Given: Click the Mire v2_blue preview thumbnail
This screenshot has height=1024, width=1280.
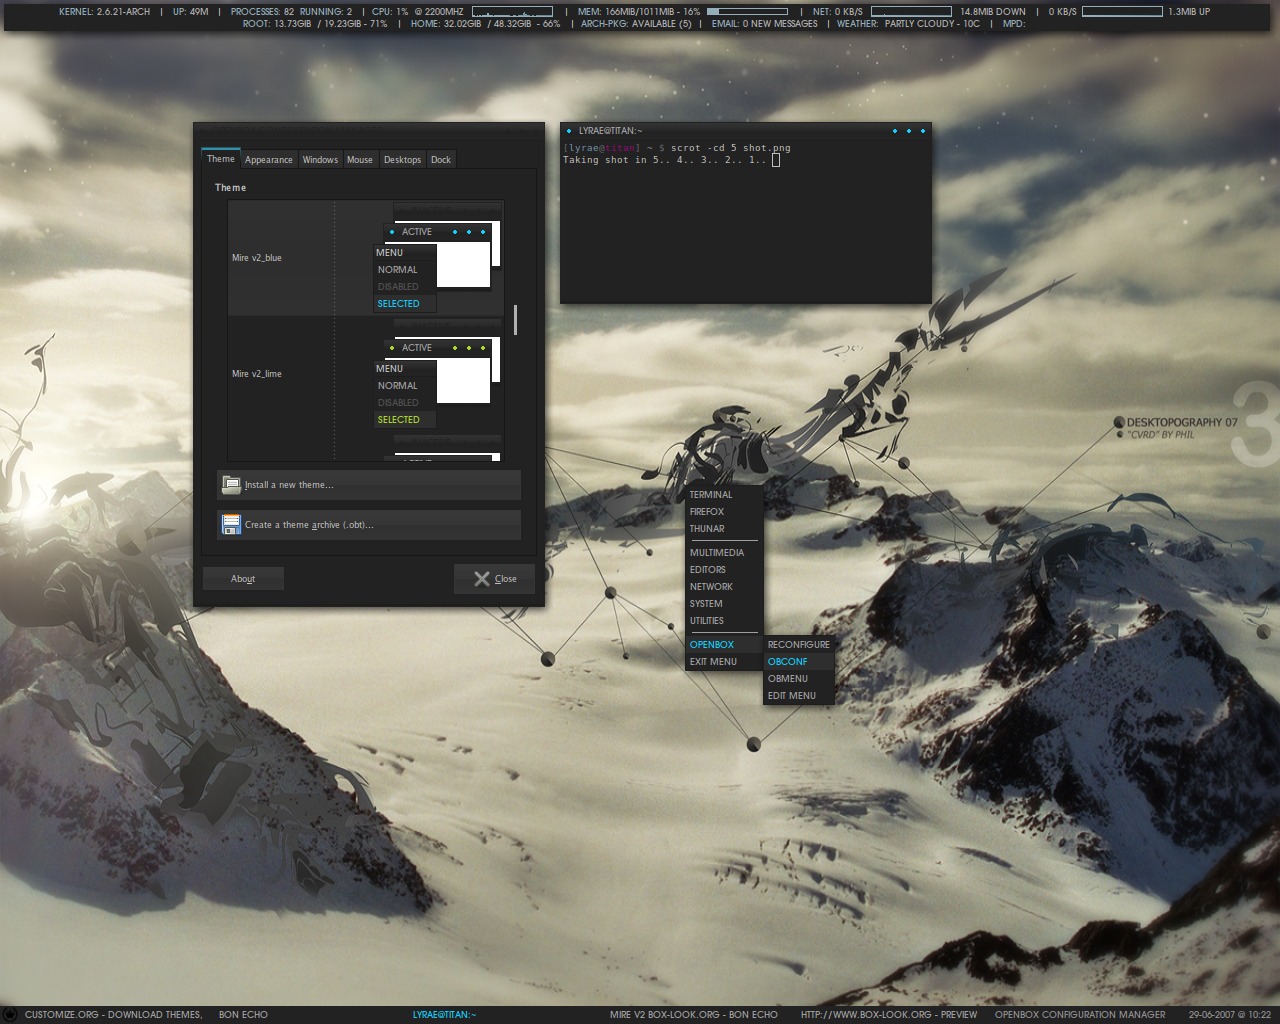Looking at the screenshot, I should pos(437,258).
